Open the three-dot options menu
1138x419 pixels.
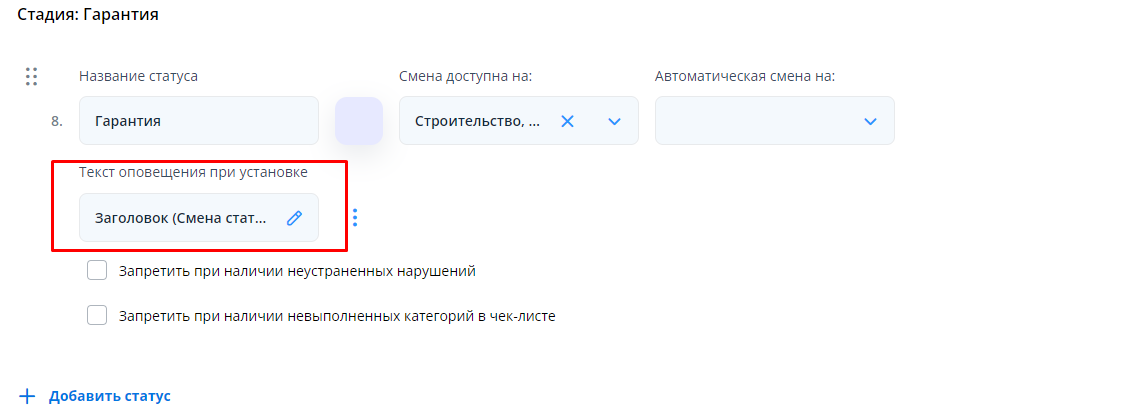(354, 218)
